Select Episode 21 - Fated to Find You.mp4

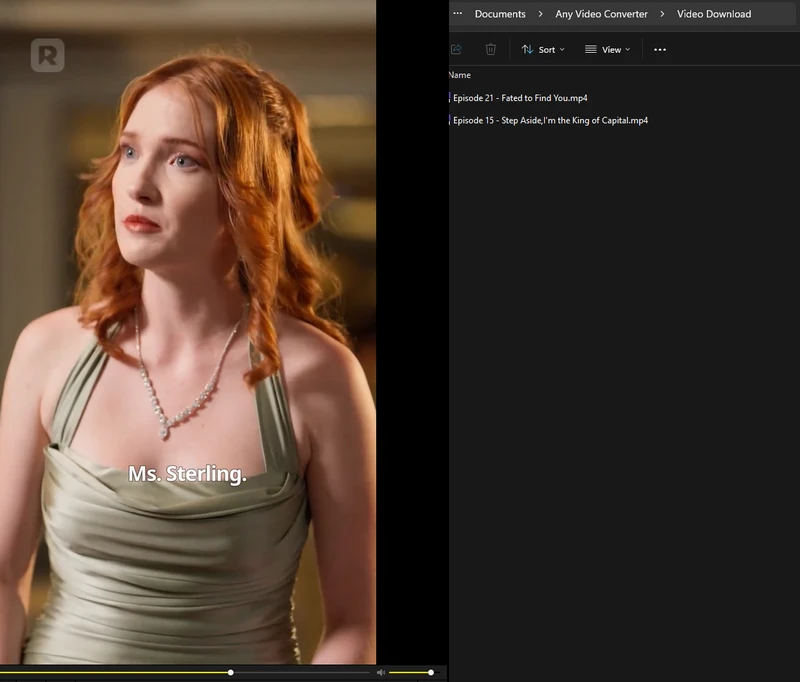click(x=520, y=98)
